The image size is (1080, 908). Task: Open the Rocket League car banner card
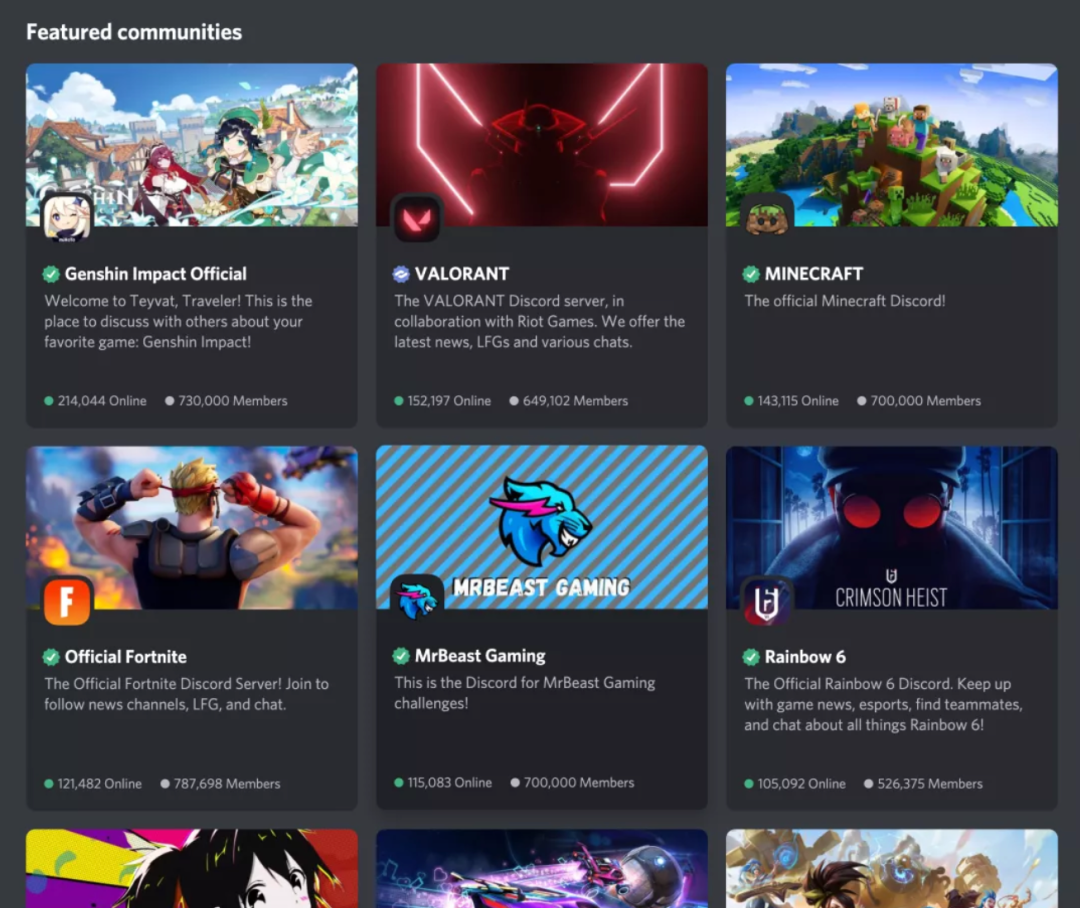(x=541, y=869)
